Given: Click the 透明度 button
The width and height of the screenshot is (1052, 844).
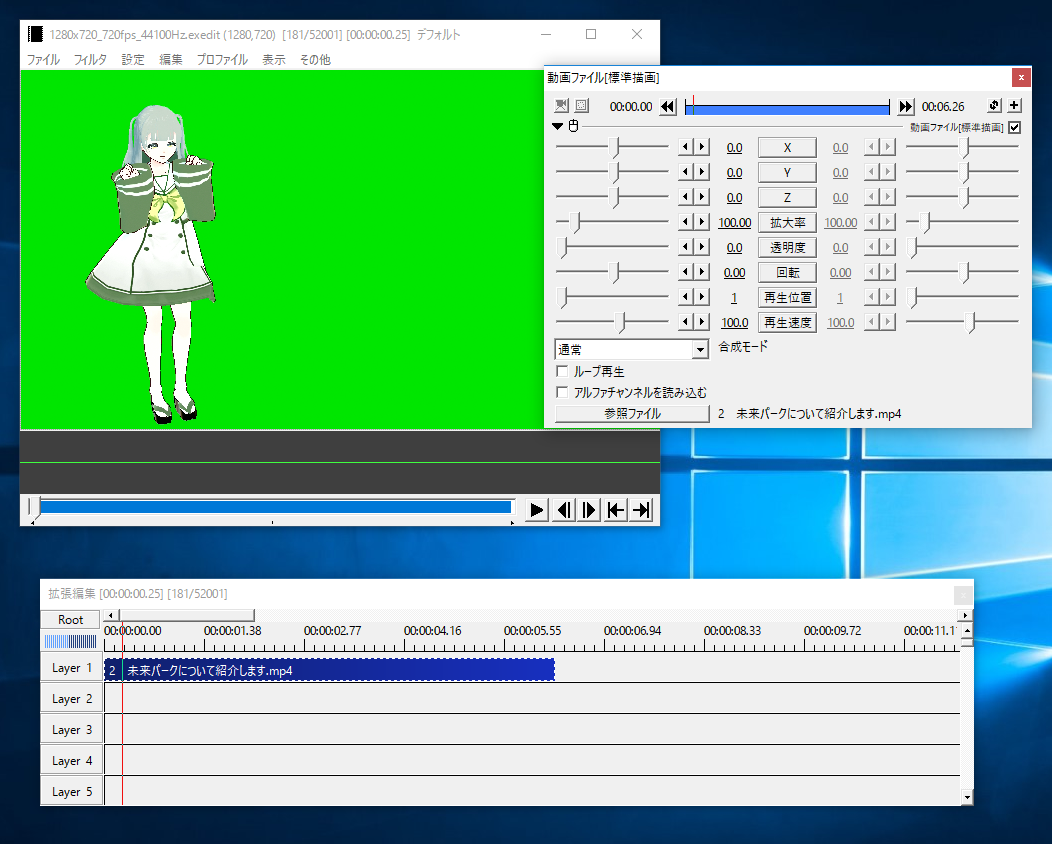Looking at the screenshot, I should tap(787, 248).
